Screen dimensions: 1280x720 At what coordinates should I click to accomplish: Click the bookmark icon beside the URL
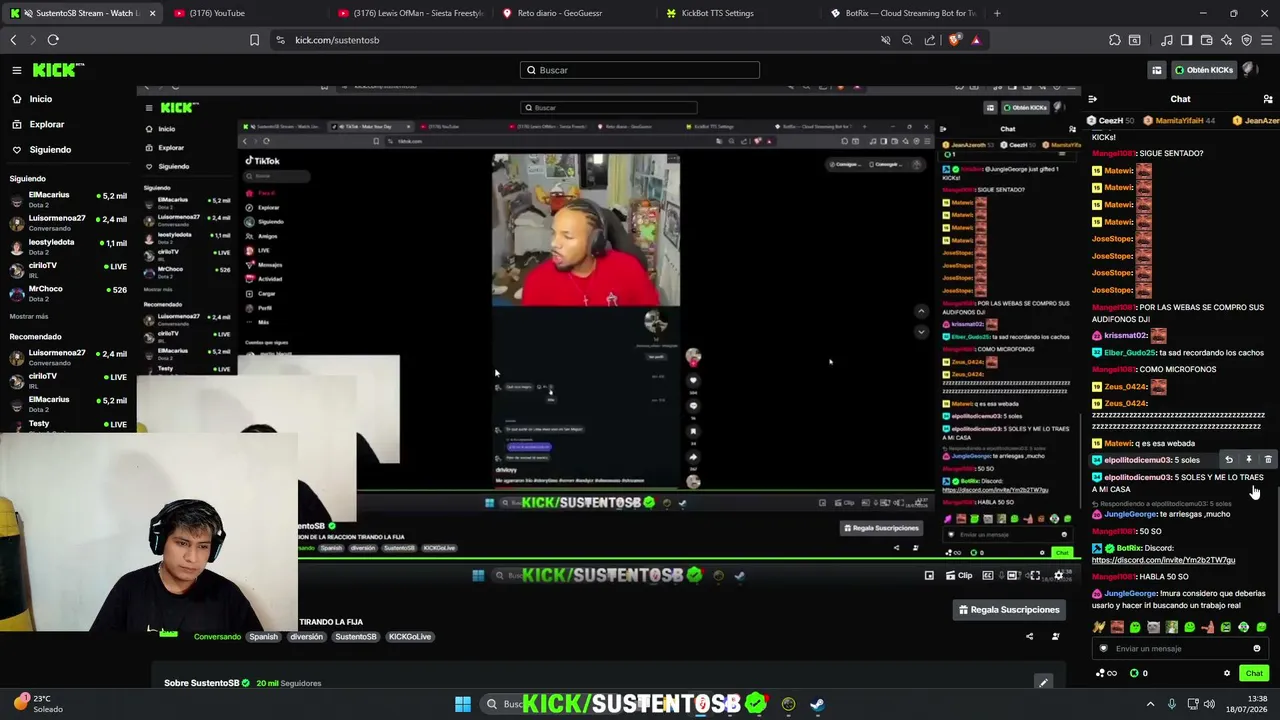pyautogui.click(x=254, y=40)
